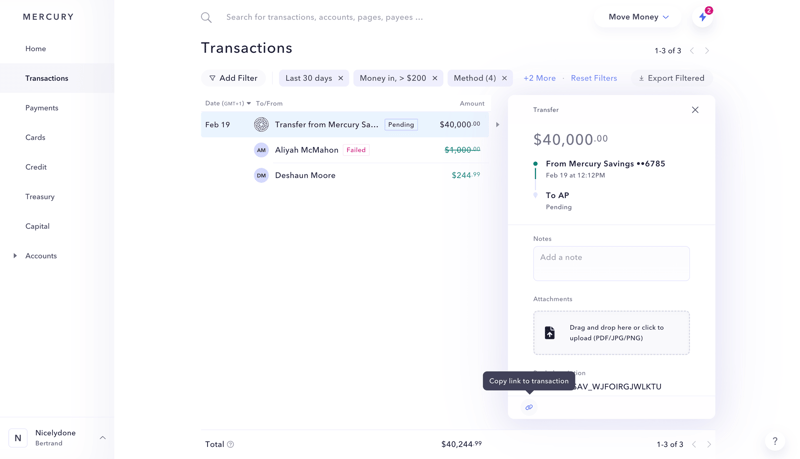800x459 pixels.
Task: Click the Add a note field
Action: [611, 264]
